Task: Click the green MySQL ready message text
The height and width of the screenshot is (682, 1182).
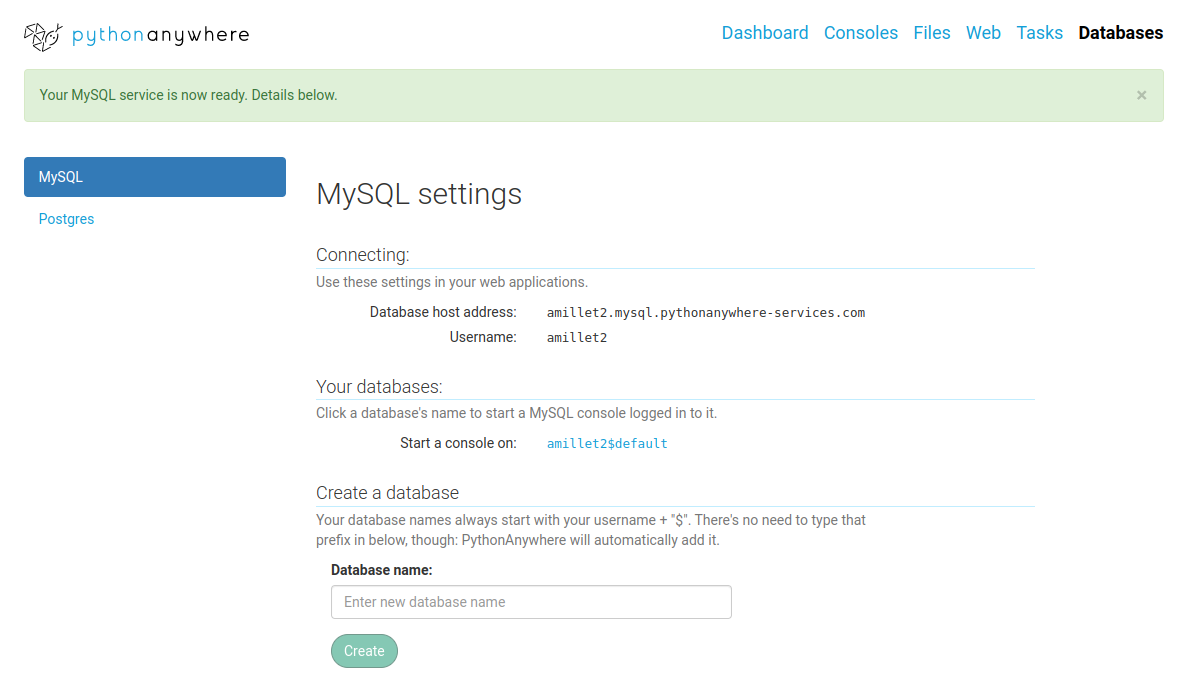Action: pyautogui.click(x=188, y=95)
